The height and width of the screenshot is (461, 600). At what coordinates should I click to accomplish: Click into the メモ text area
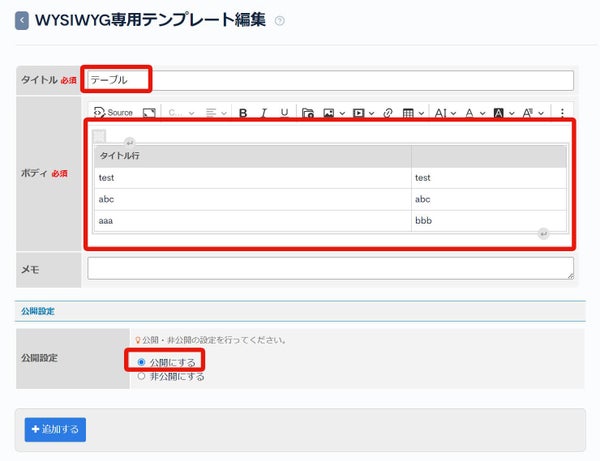[x=331, y=268]
